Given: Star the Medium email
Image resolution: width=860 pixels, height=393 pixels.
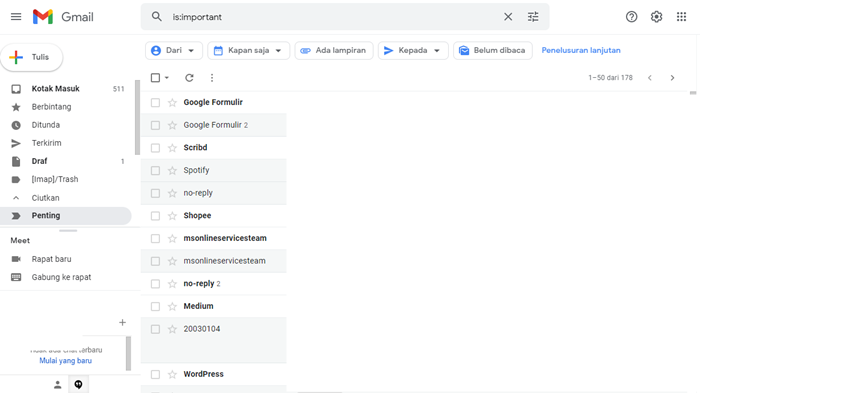Looking at the screenshot, I should point(172,306).
